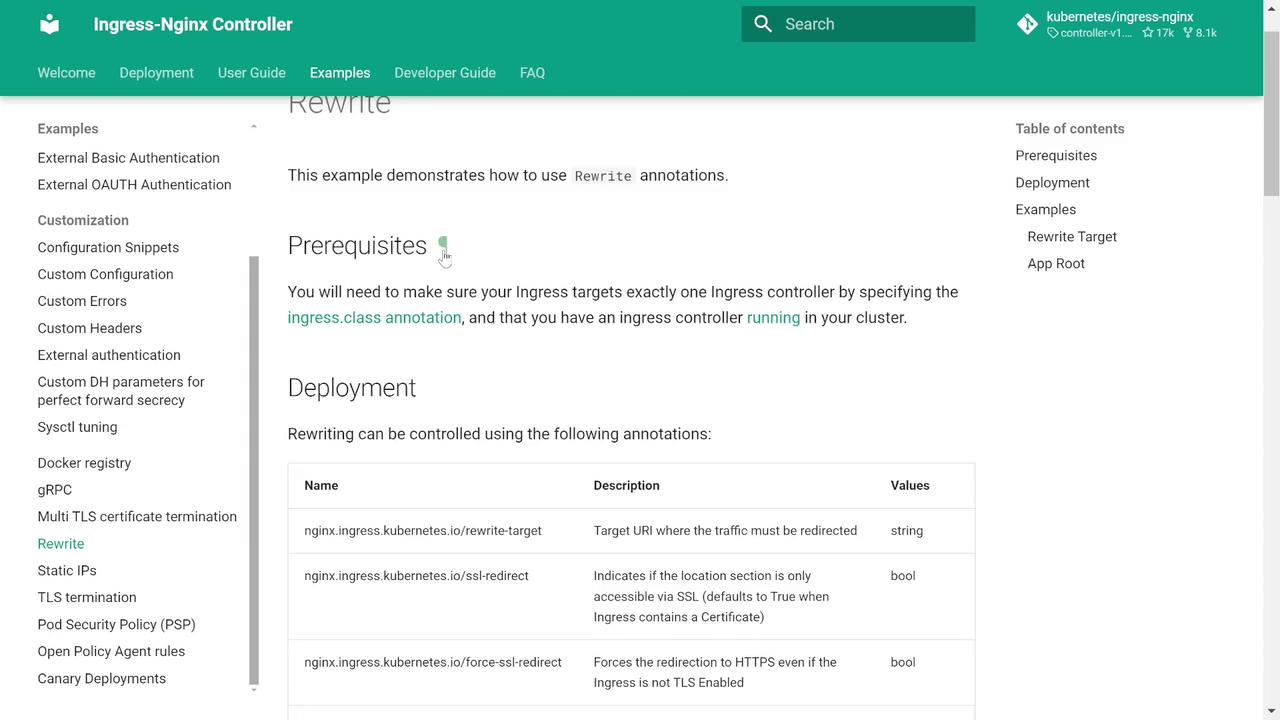Open the Deployment navigation tab
The image size is (1280, 720).
click(156, 73)
